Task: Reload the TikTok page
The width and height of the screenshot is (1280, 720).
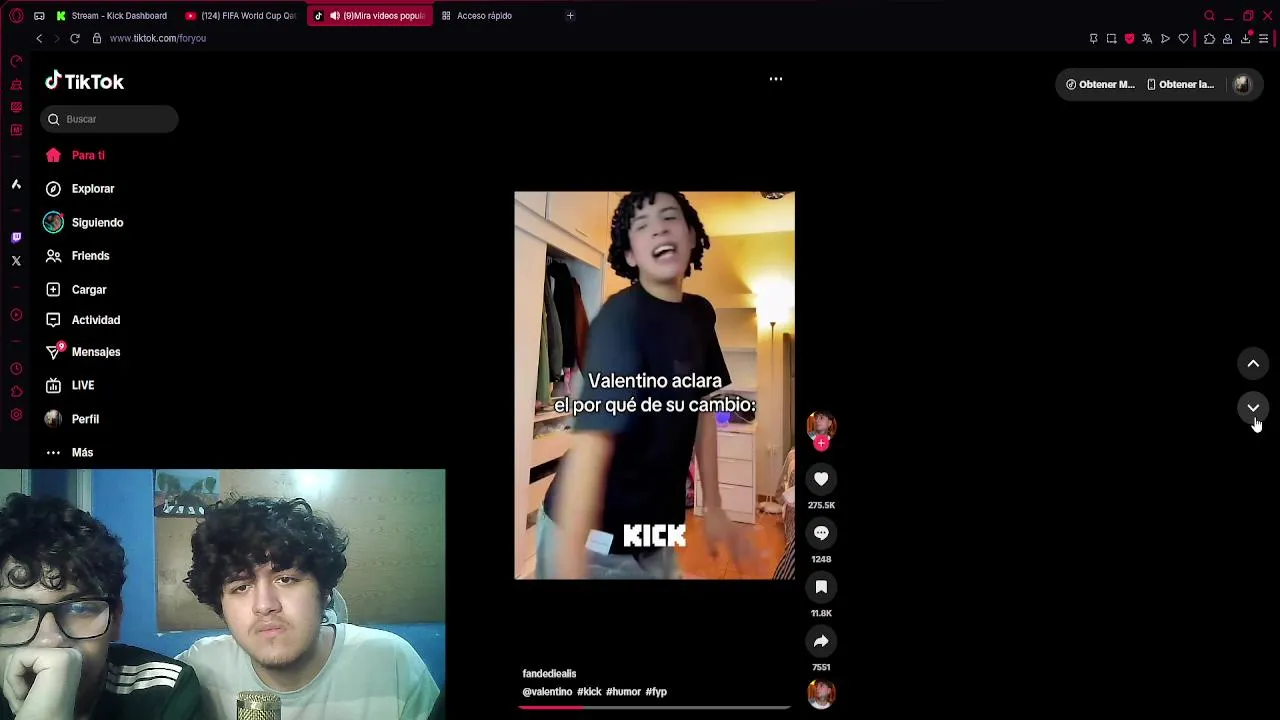Action: click(75, 38)
